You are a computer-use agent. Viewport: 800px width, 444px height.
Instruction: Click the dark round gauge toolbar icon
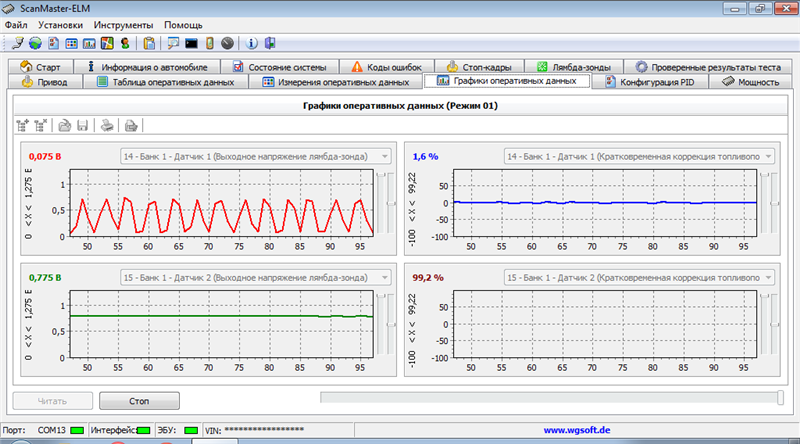[228, 43]
